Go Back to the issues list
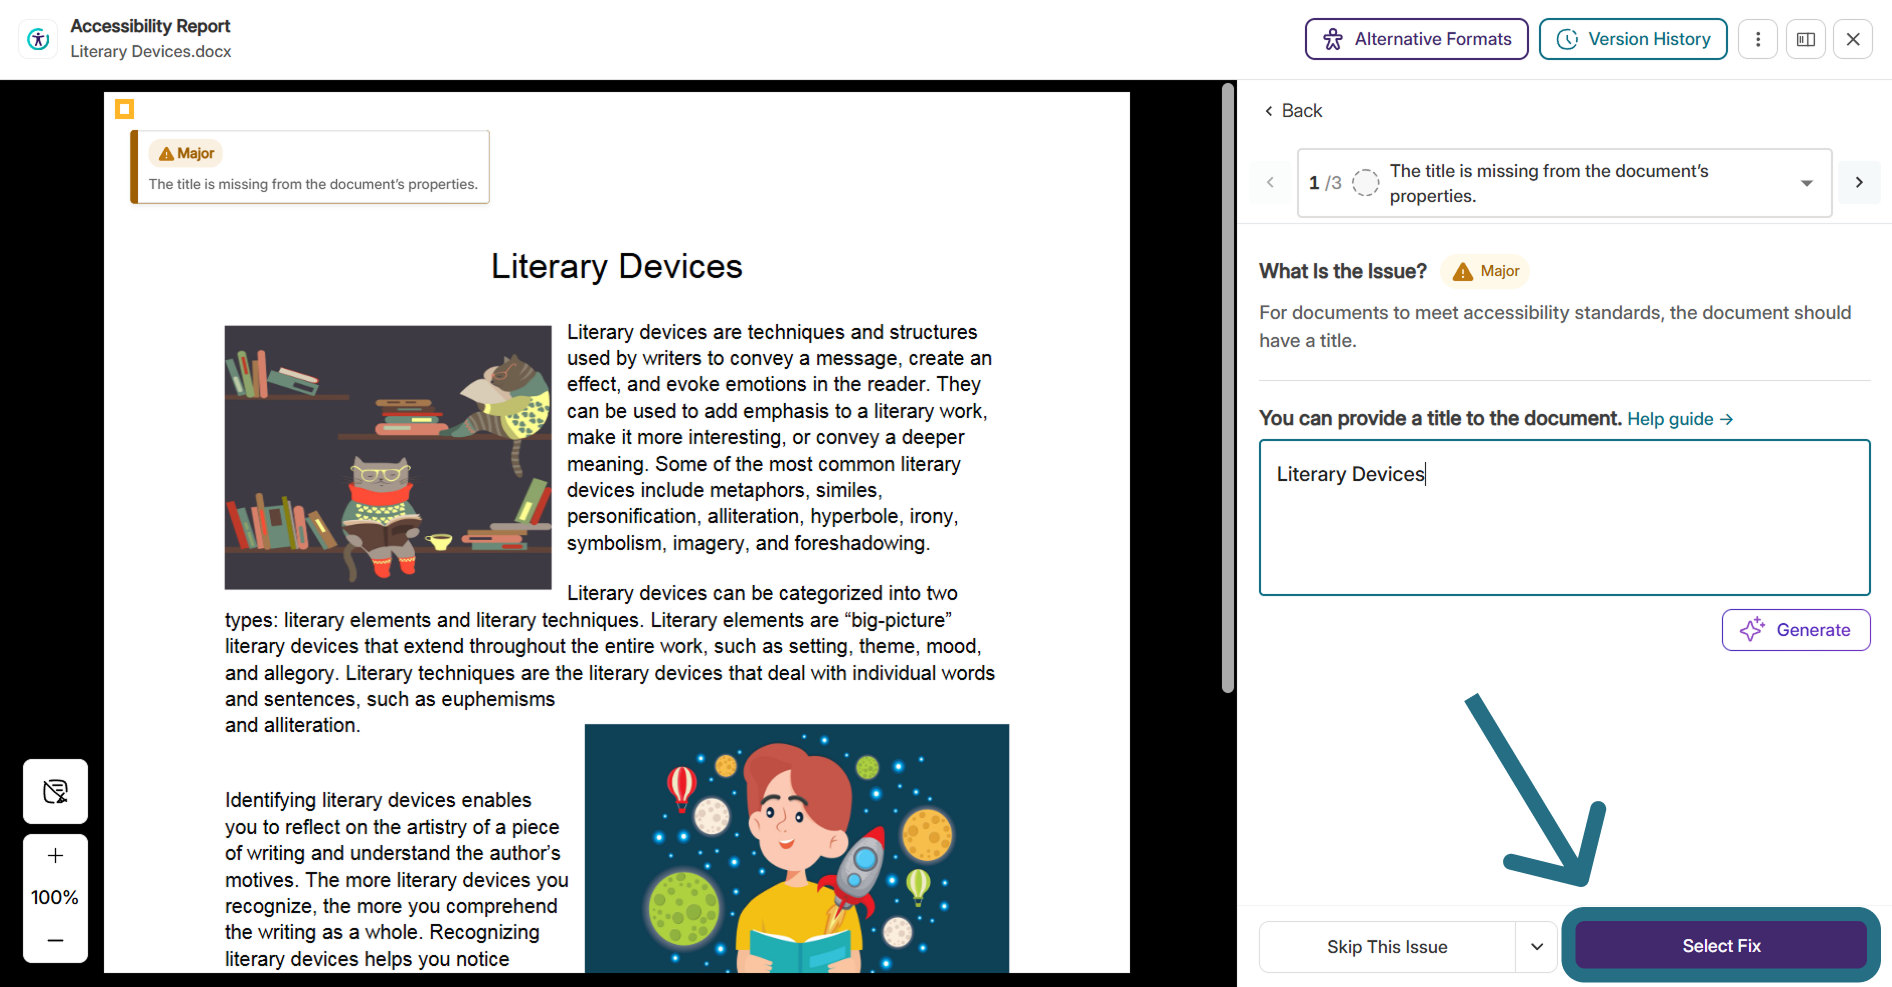The image size is (1892, 987). tap(1292, 111)
